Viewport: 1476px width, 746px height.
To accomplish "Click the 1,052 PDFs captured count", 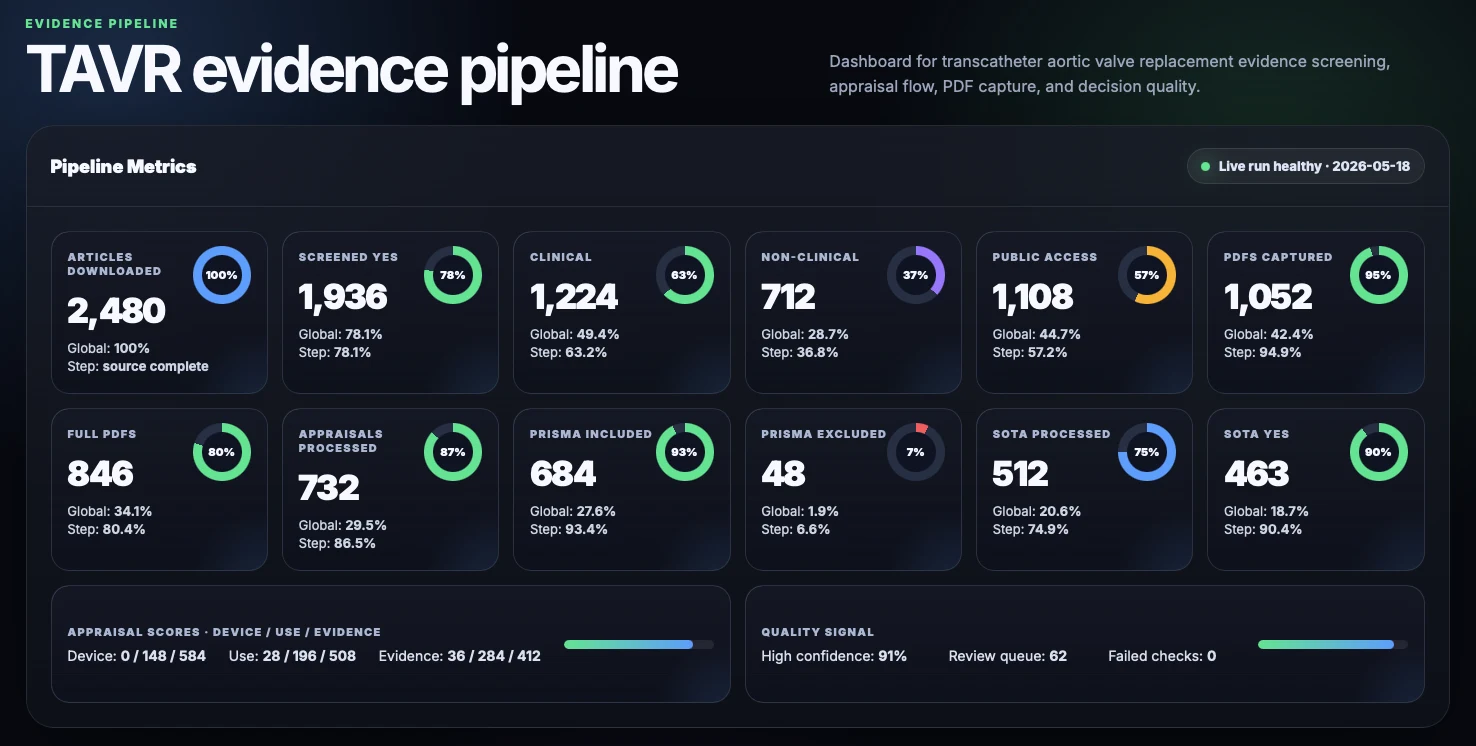I will (x=1268, y=297).
